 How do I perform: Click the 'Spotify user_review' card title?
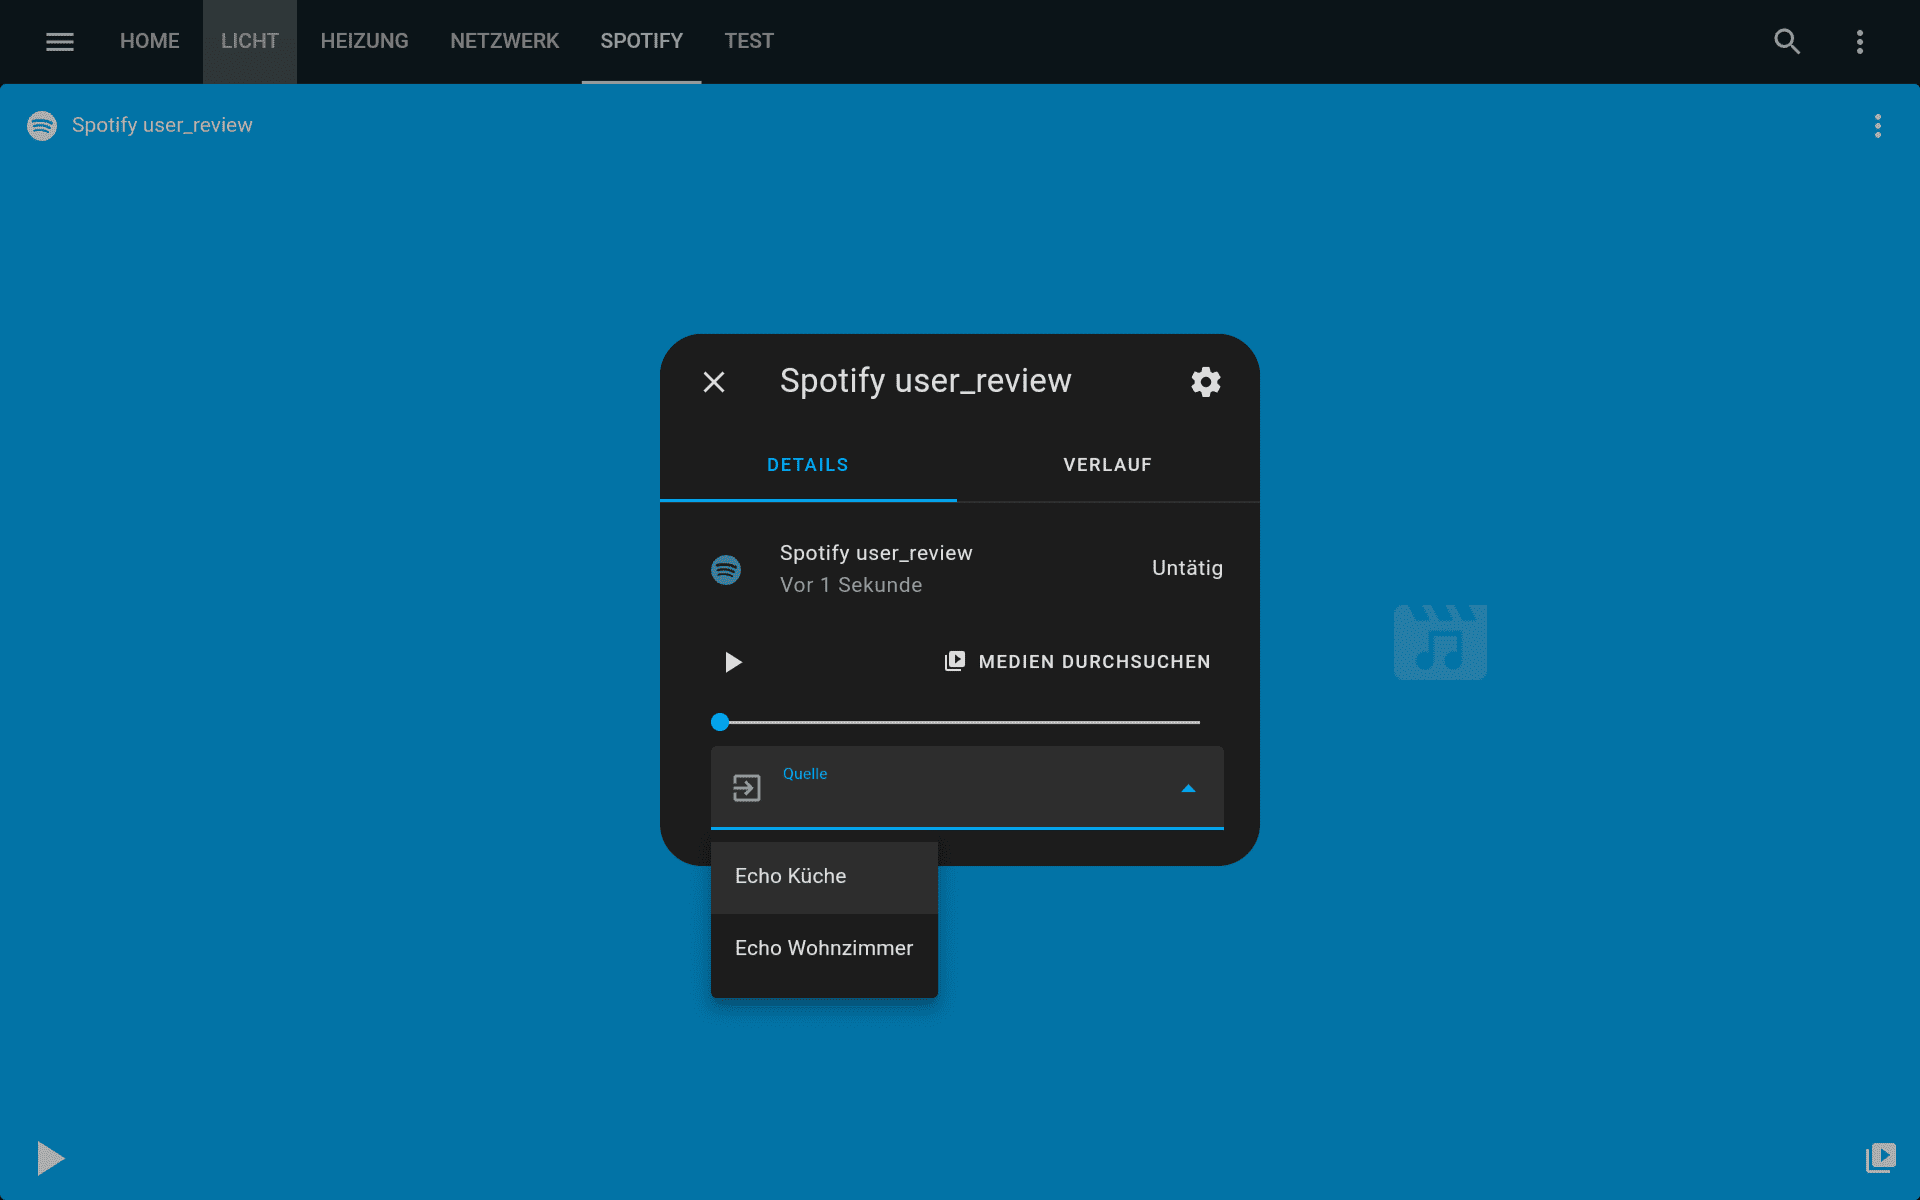[162, 125]
